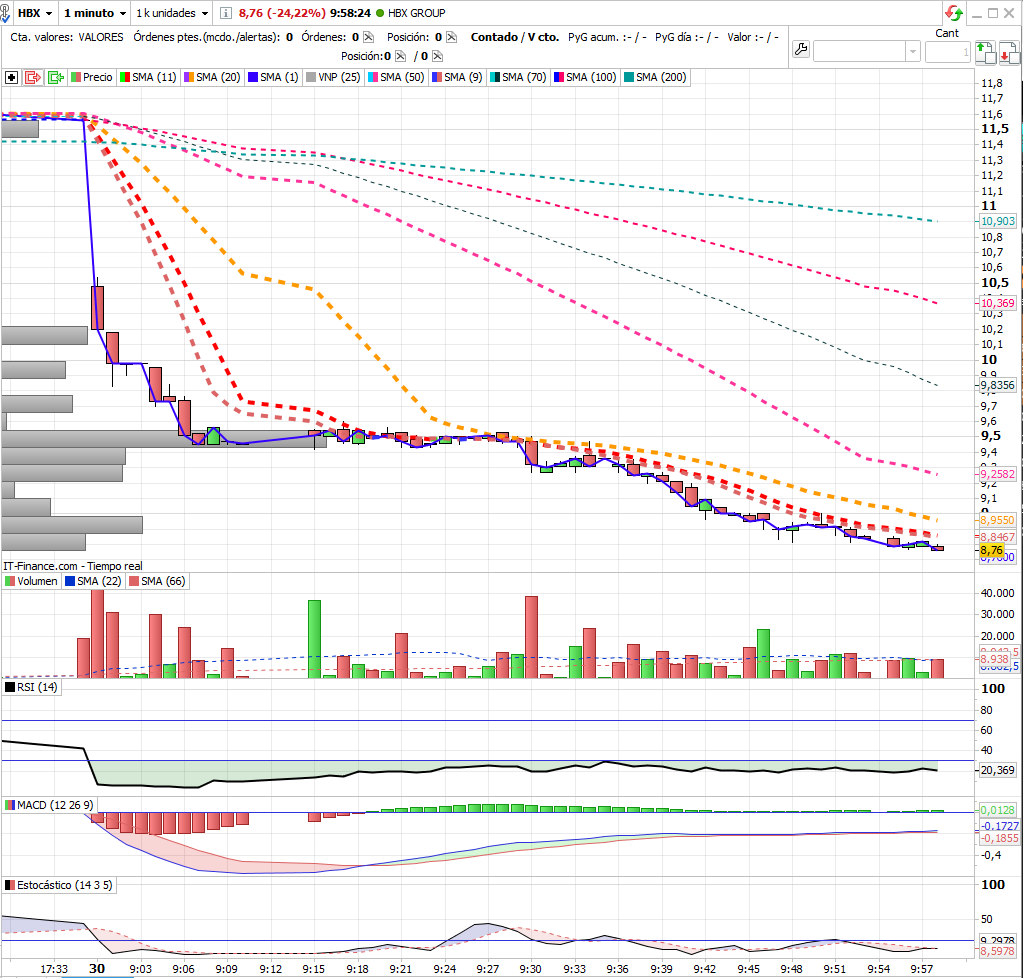
Task: Click the PyG día label
Action: click(x=673, y=37)
